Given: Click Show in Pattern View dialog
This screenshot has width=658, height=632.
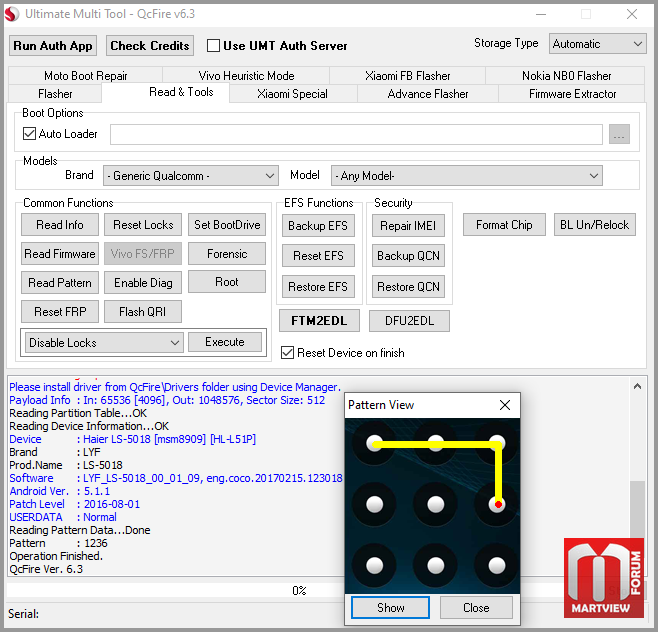Looking at the screenshot, I should (390, 608).
